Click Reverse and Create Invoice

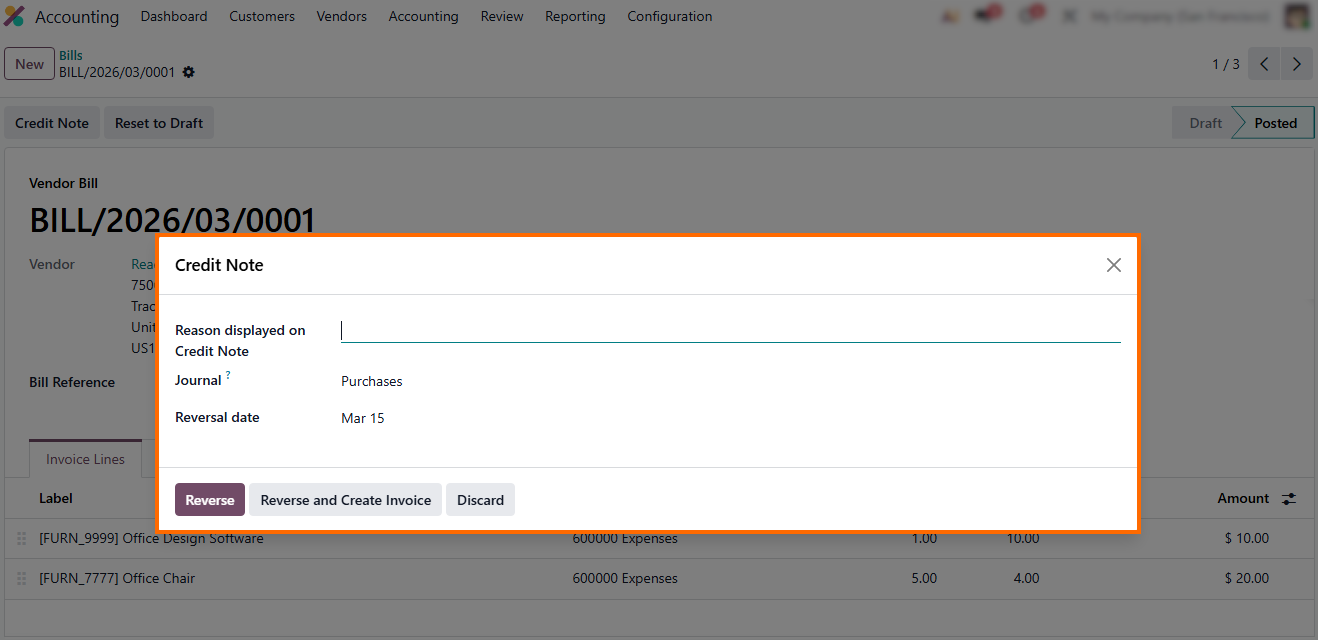tap(345, 500)
